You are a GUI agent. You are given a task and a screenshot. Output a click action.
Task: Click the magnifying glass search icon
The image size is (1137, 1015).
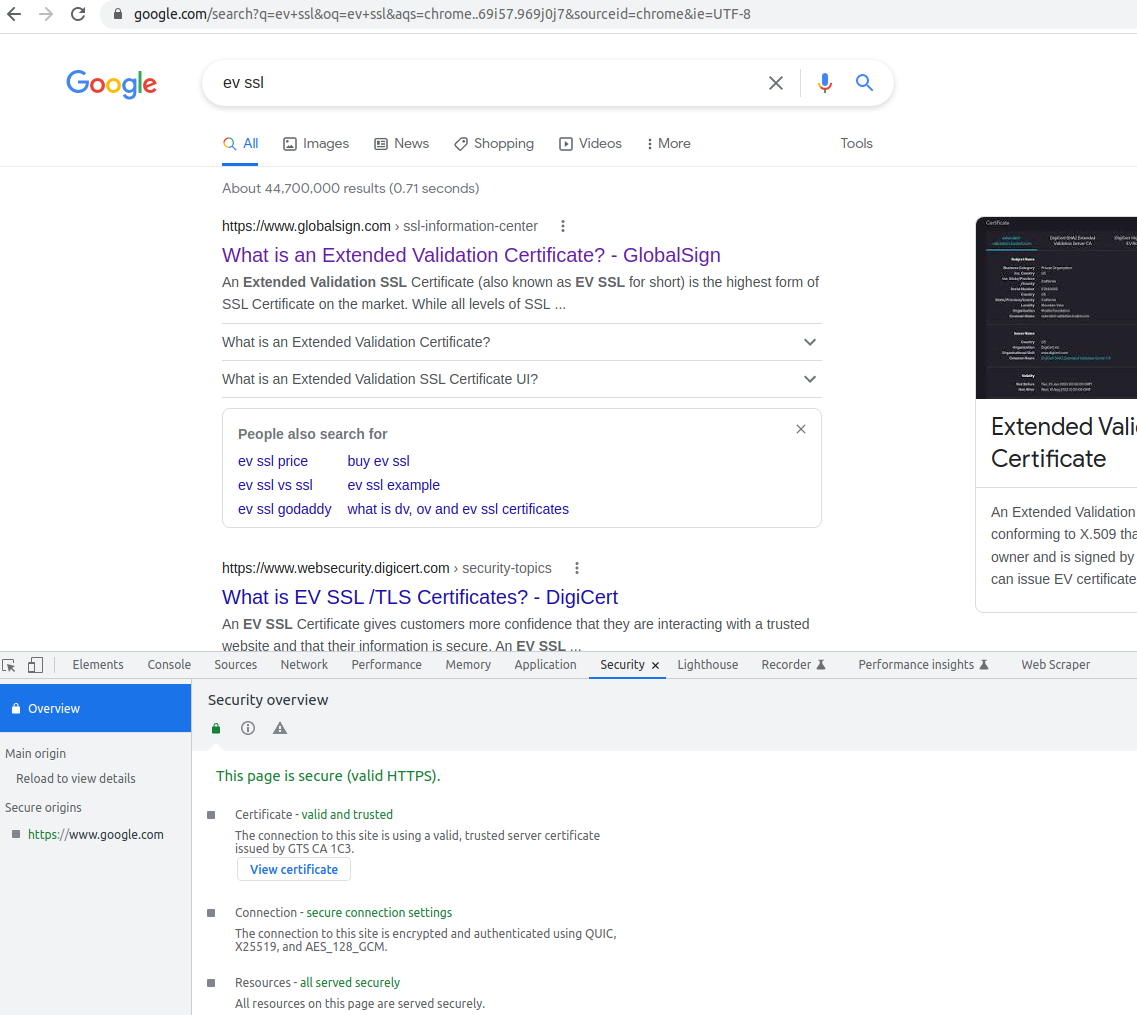tap(864, 83)
